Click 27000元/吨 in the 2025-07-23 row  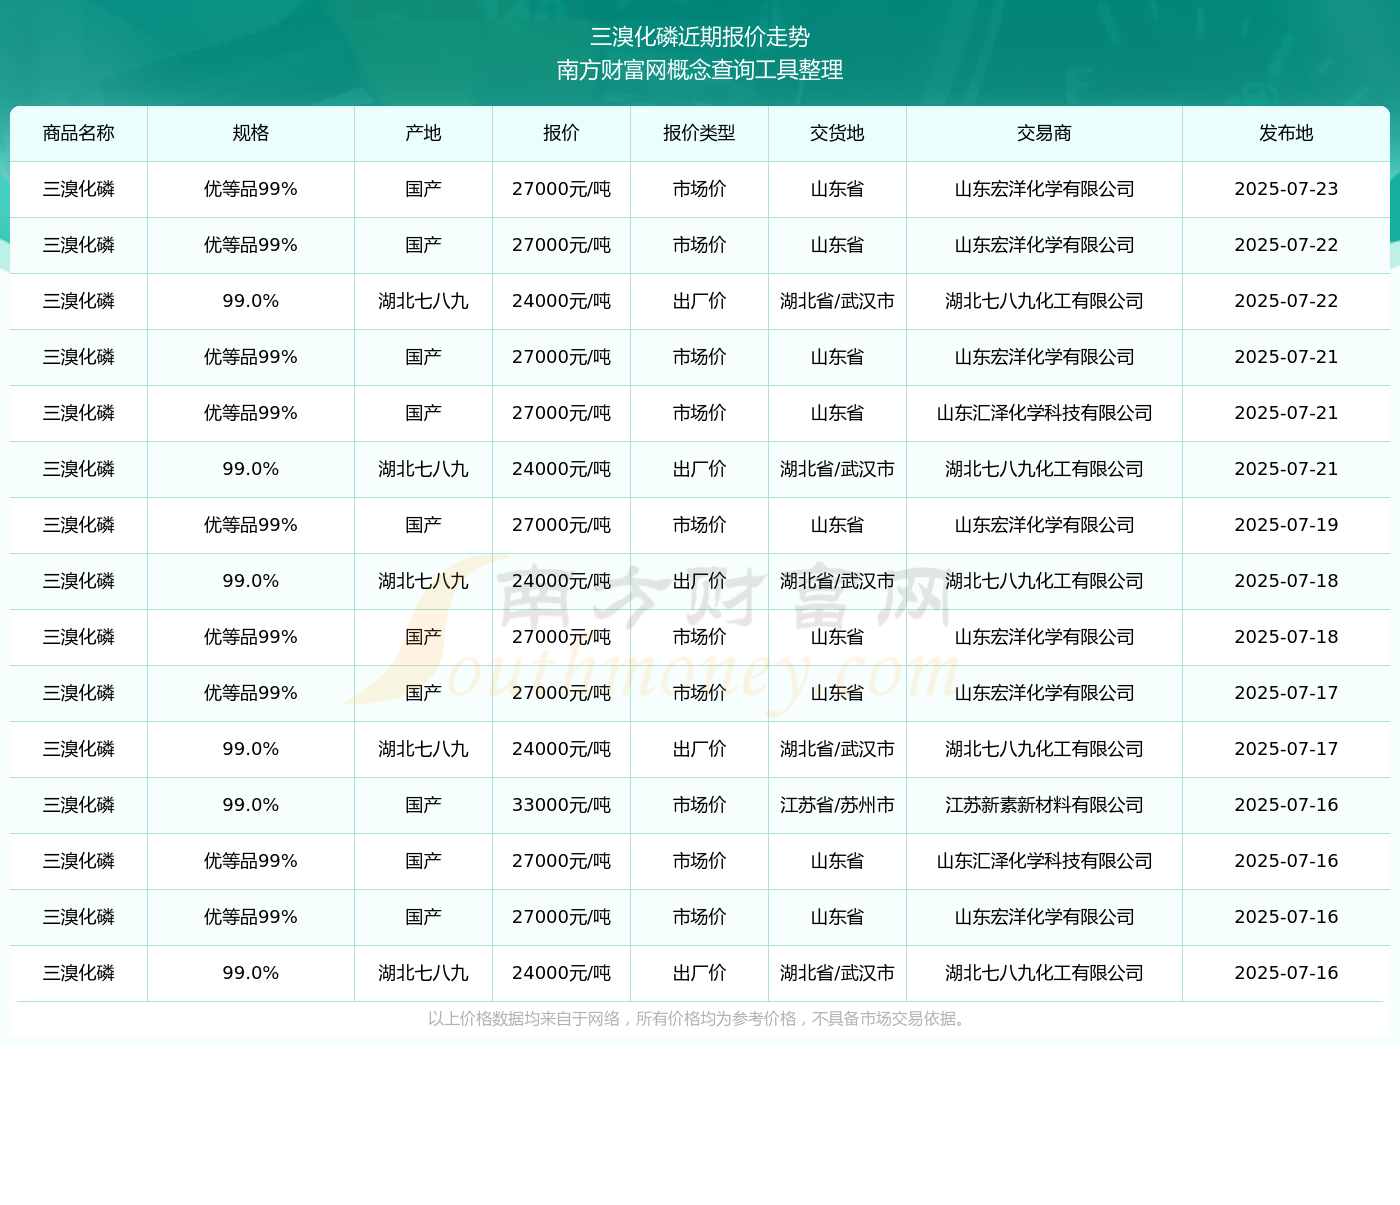[x=562, y=189]
